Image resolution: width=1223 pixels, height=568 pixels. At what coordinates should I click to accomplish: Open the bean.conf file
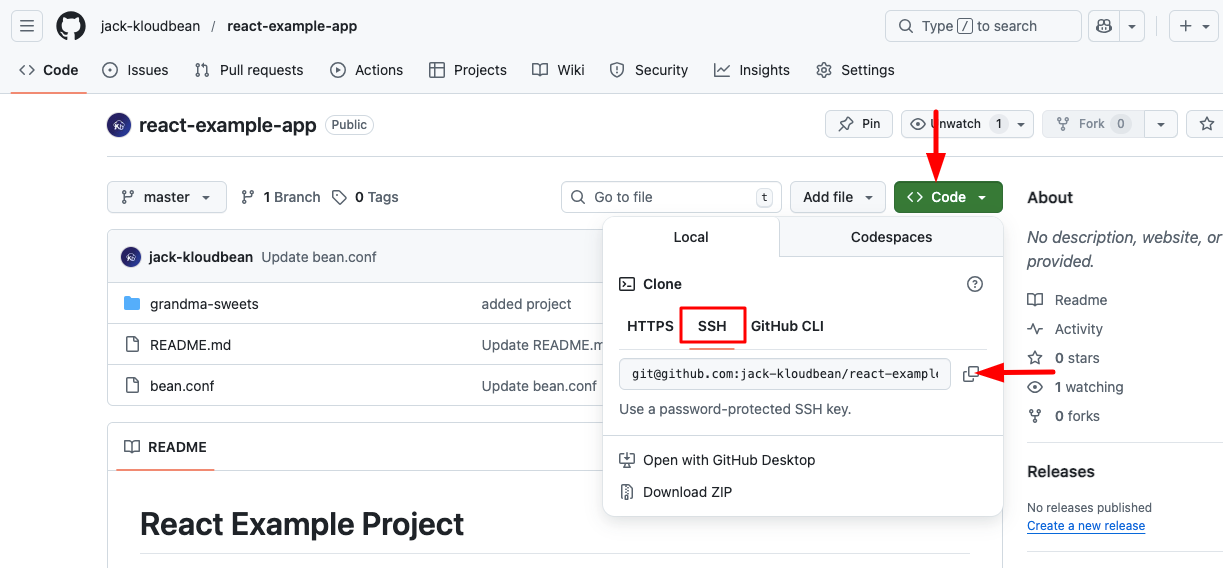pyautogui.click(x=182, y=386)
